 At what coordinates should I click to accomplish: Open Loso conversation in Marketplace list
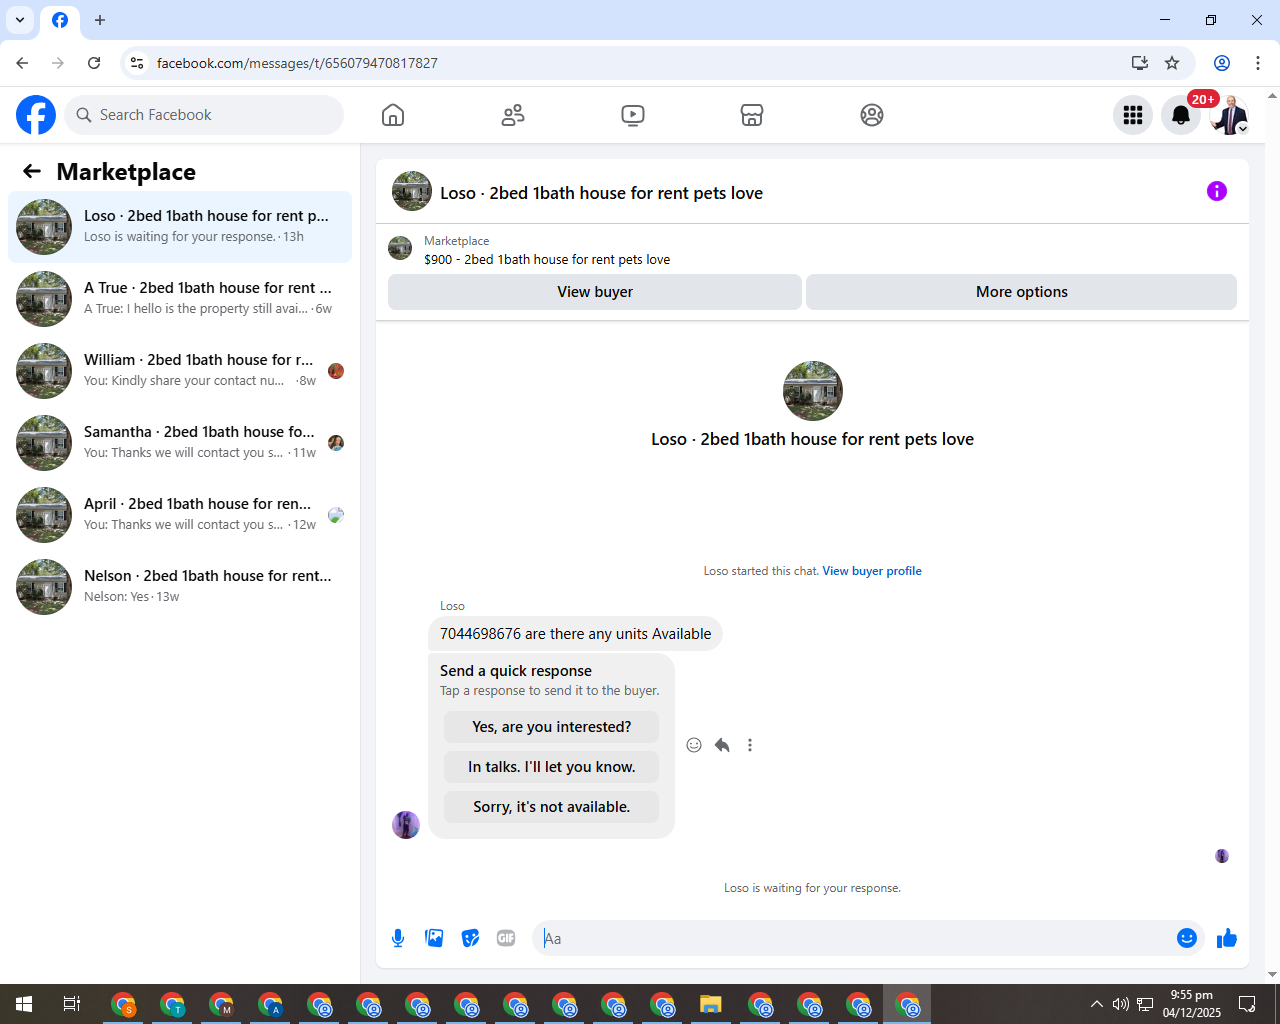[x=180, y=227]
